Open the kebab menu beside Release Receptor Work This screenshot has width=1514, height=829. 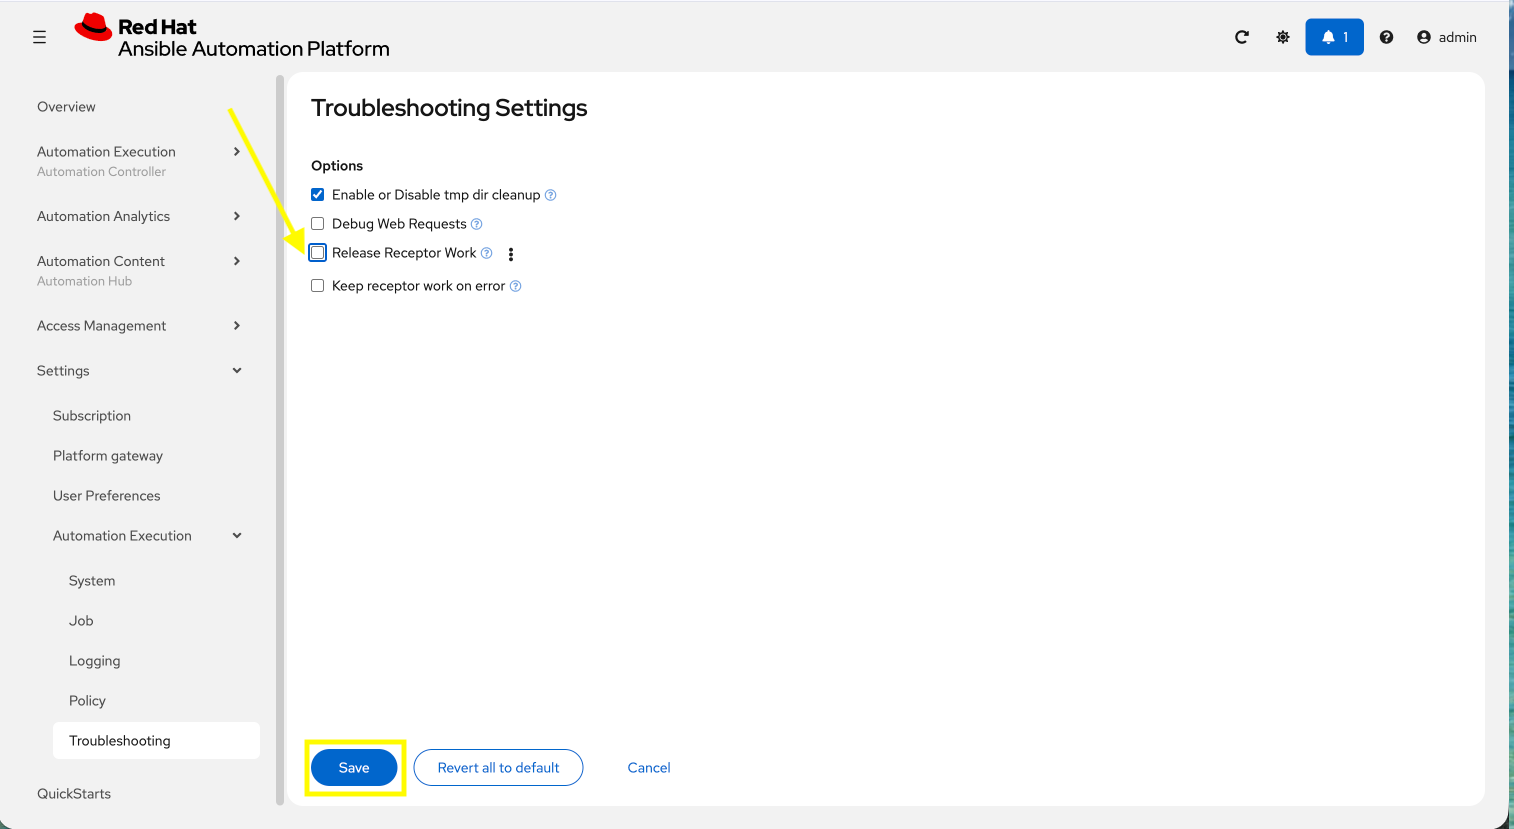[x=510, y=254]
